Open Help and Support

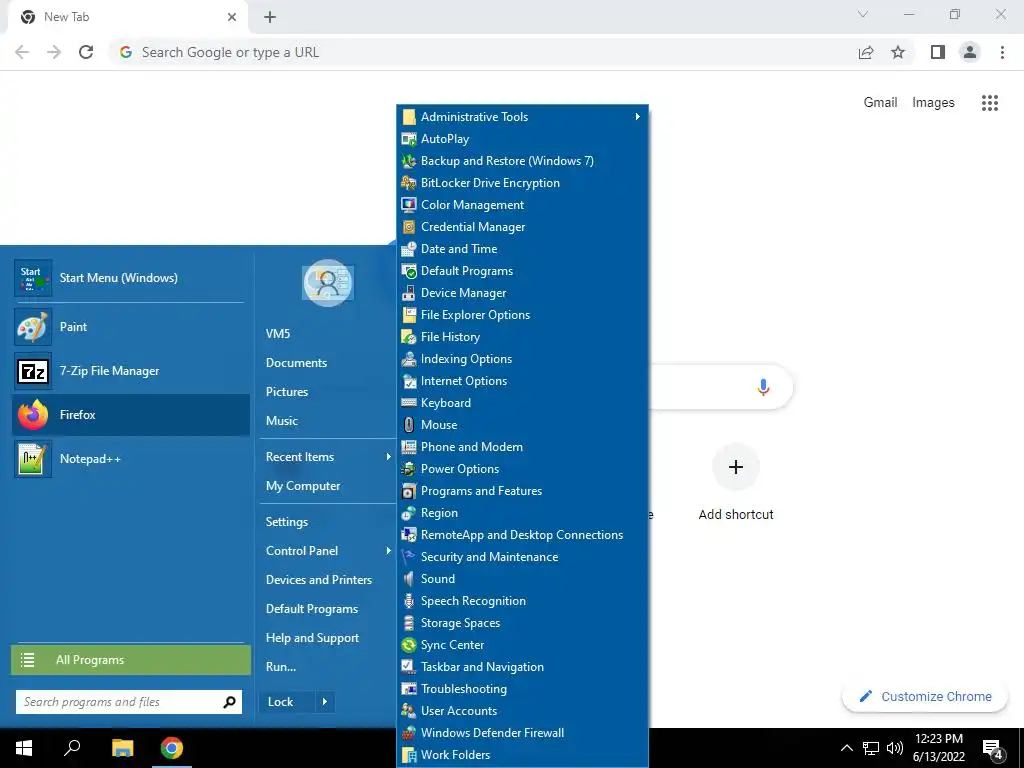pos(312,638)
